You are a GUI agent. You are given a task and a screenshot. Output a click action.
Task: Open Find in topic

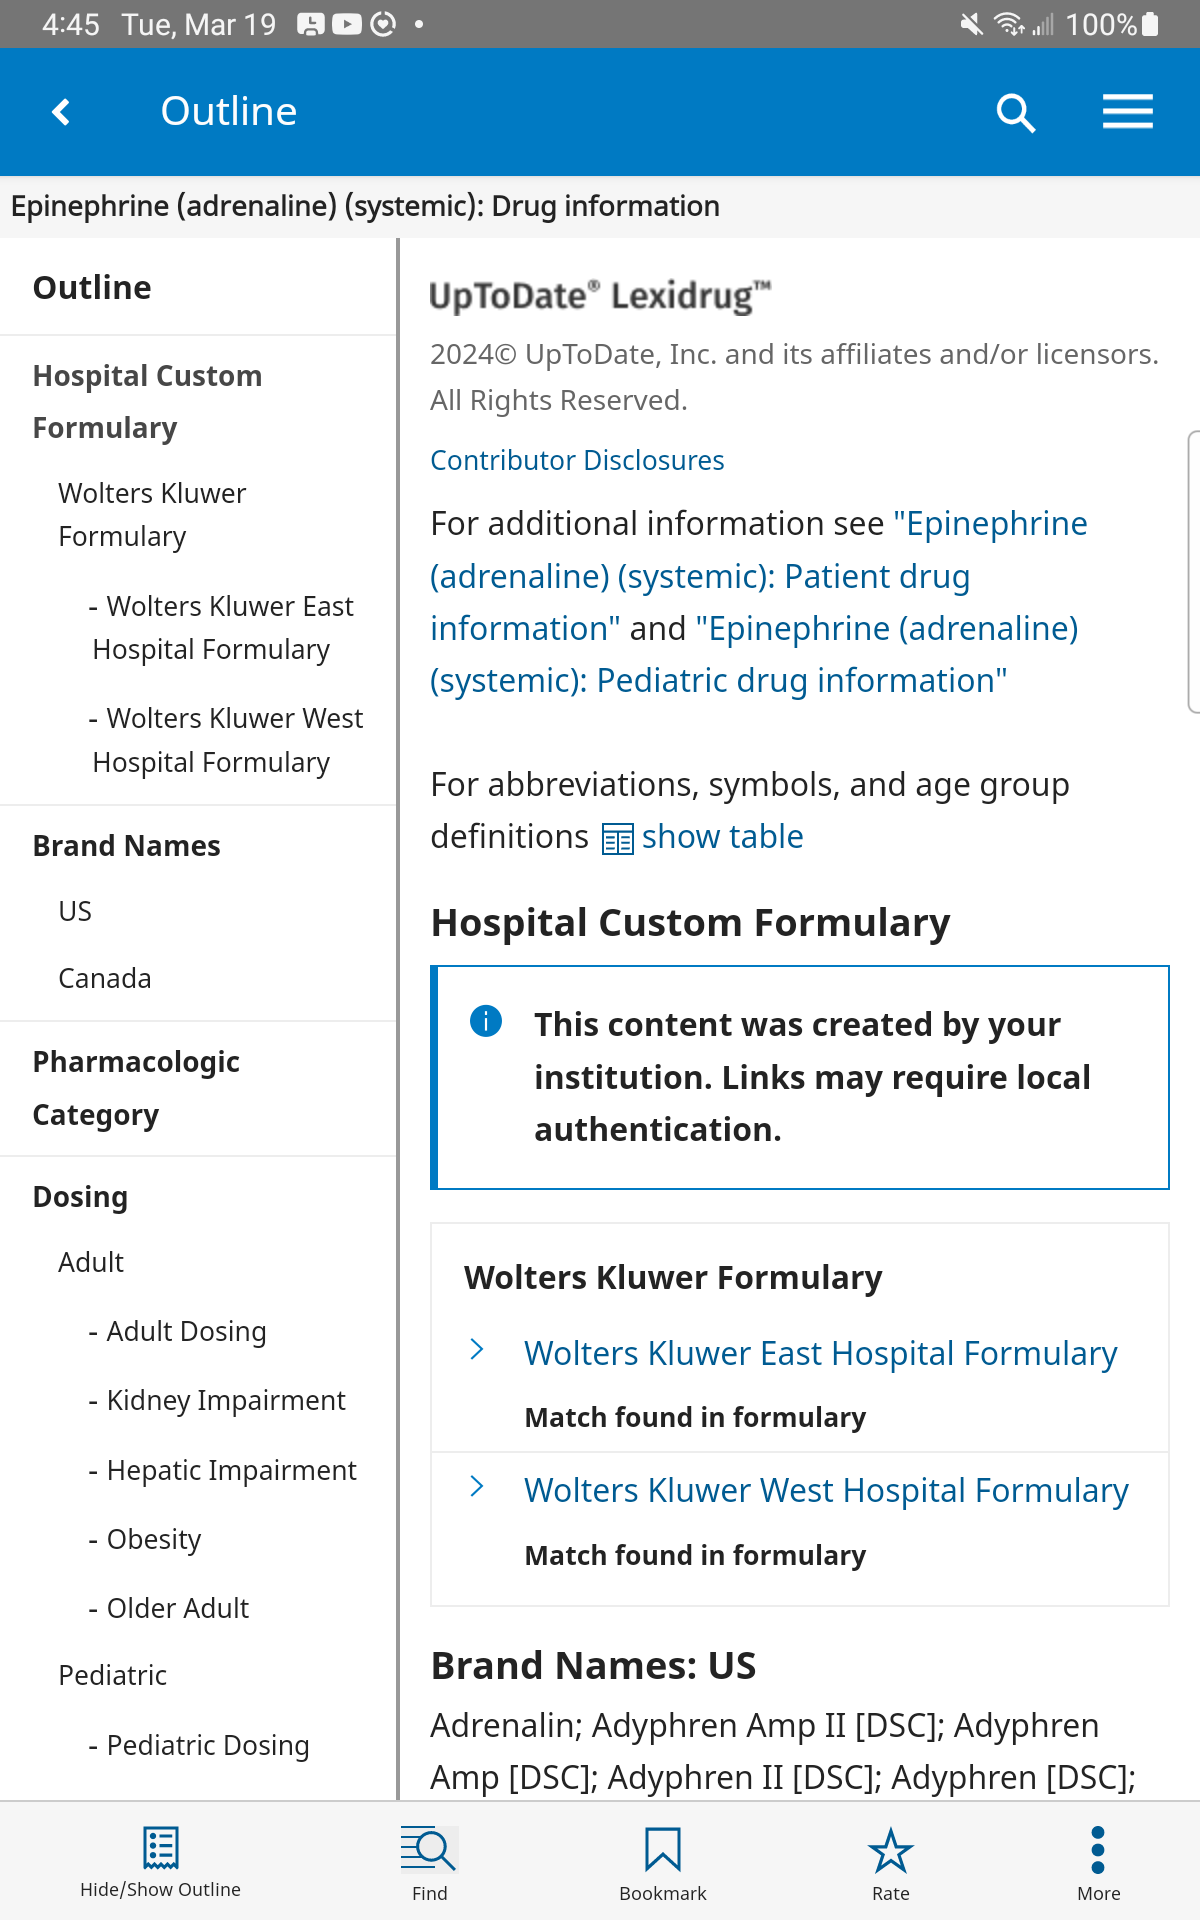point(429,1861)
